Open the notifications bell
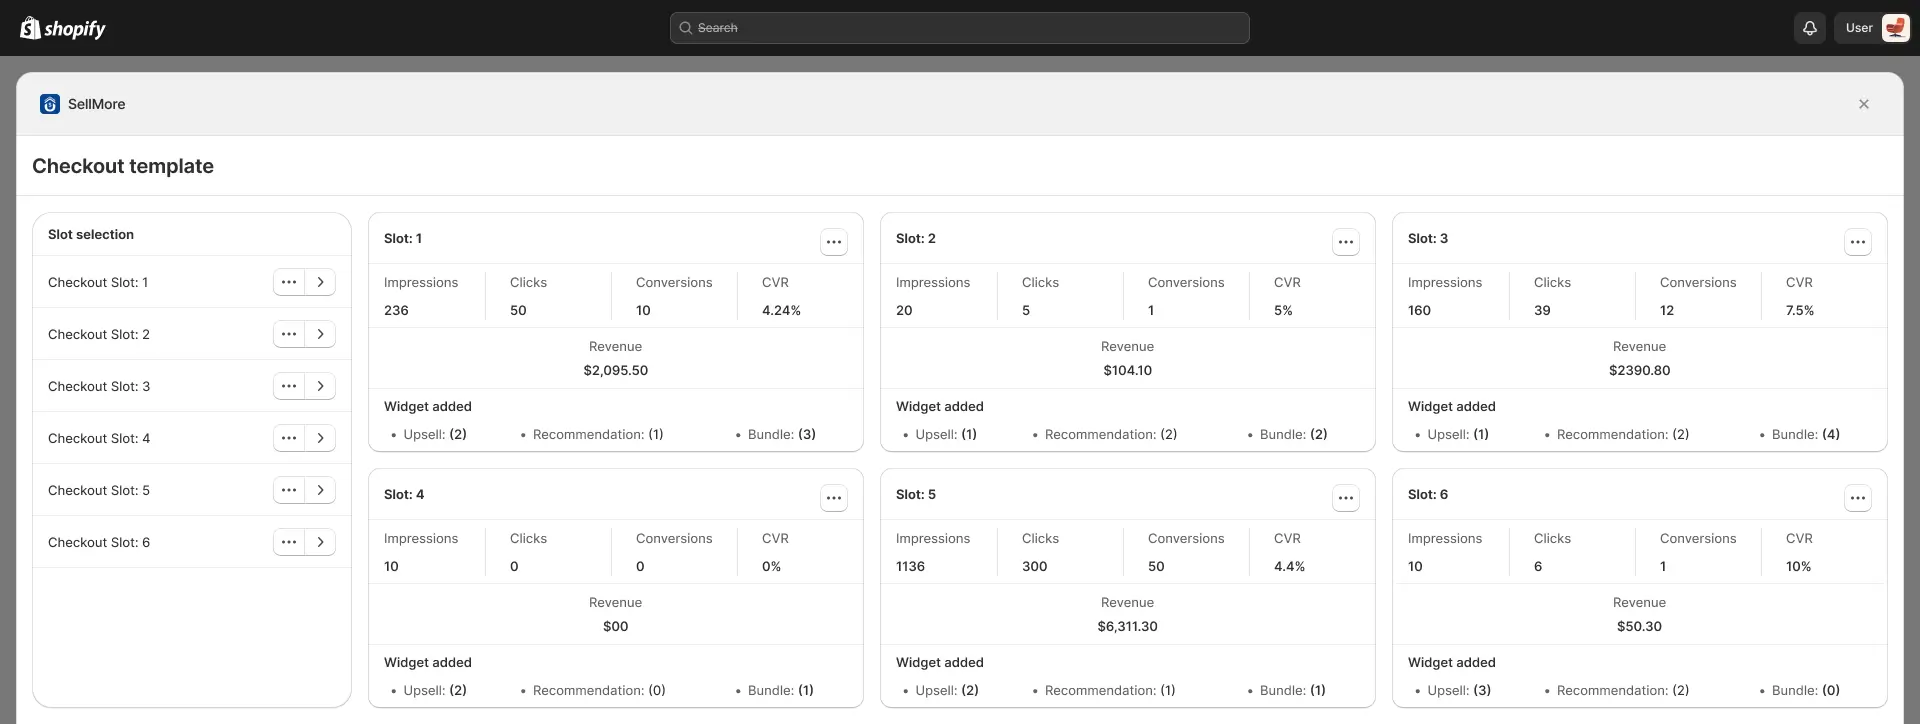Image resolution: width=1920 pixels, height=724 pixels. pos(1809,28)
